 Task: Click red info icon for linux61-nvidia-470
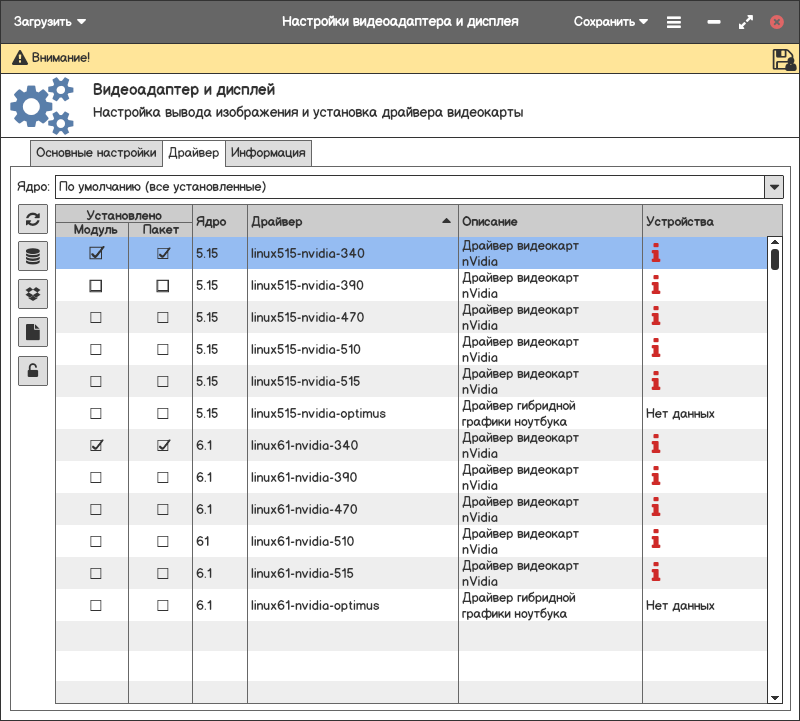(x=656, y=510)
